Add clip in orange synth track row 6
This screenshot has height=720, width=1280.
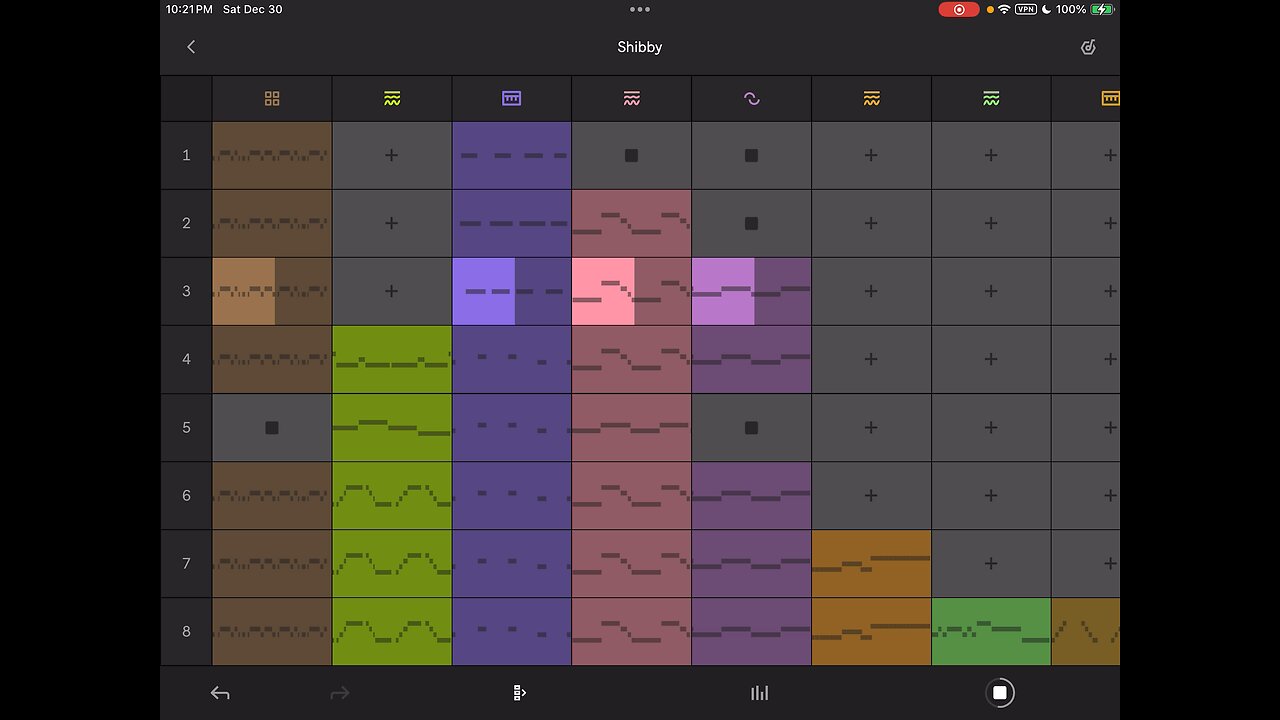pos(872,495)
